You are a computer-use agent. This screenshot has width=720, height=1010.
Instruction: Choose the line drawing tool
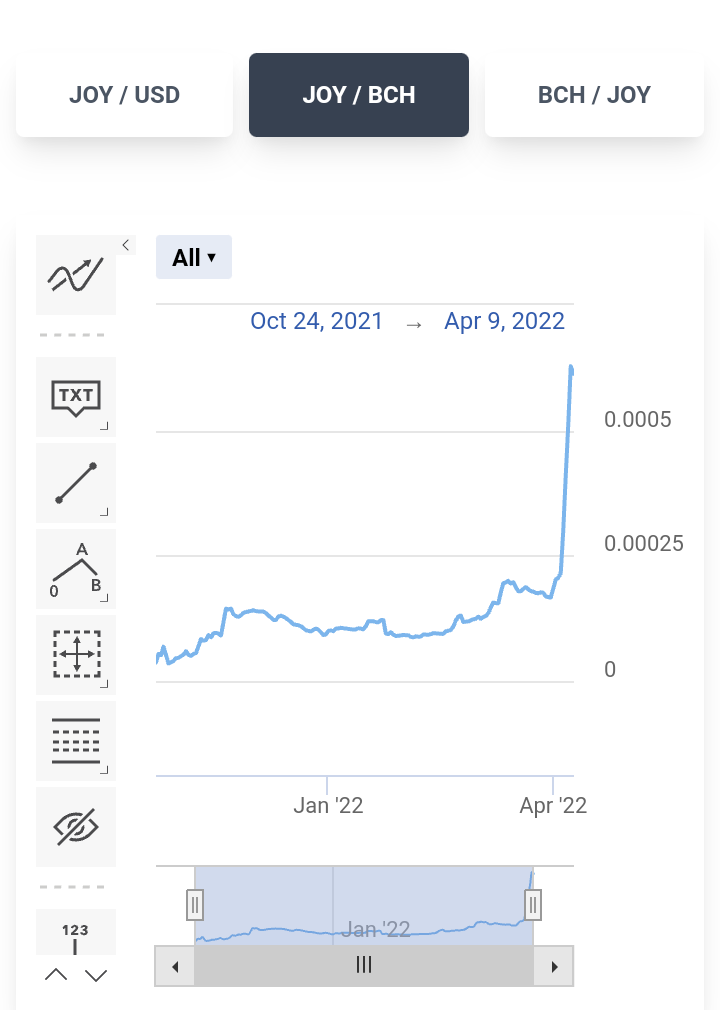click(76, 483)
